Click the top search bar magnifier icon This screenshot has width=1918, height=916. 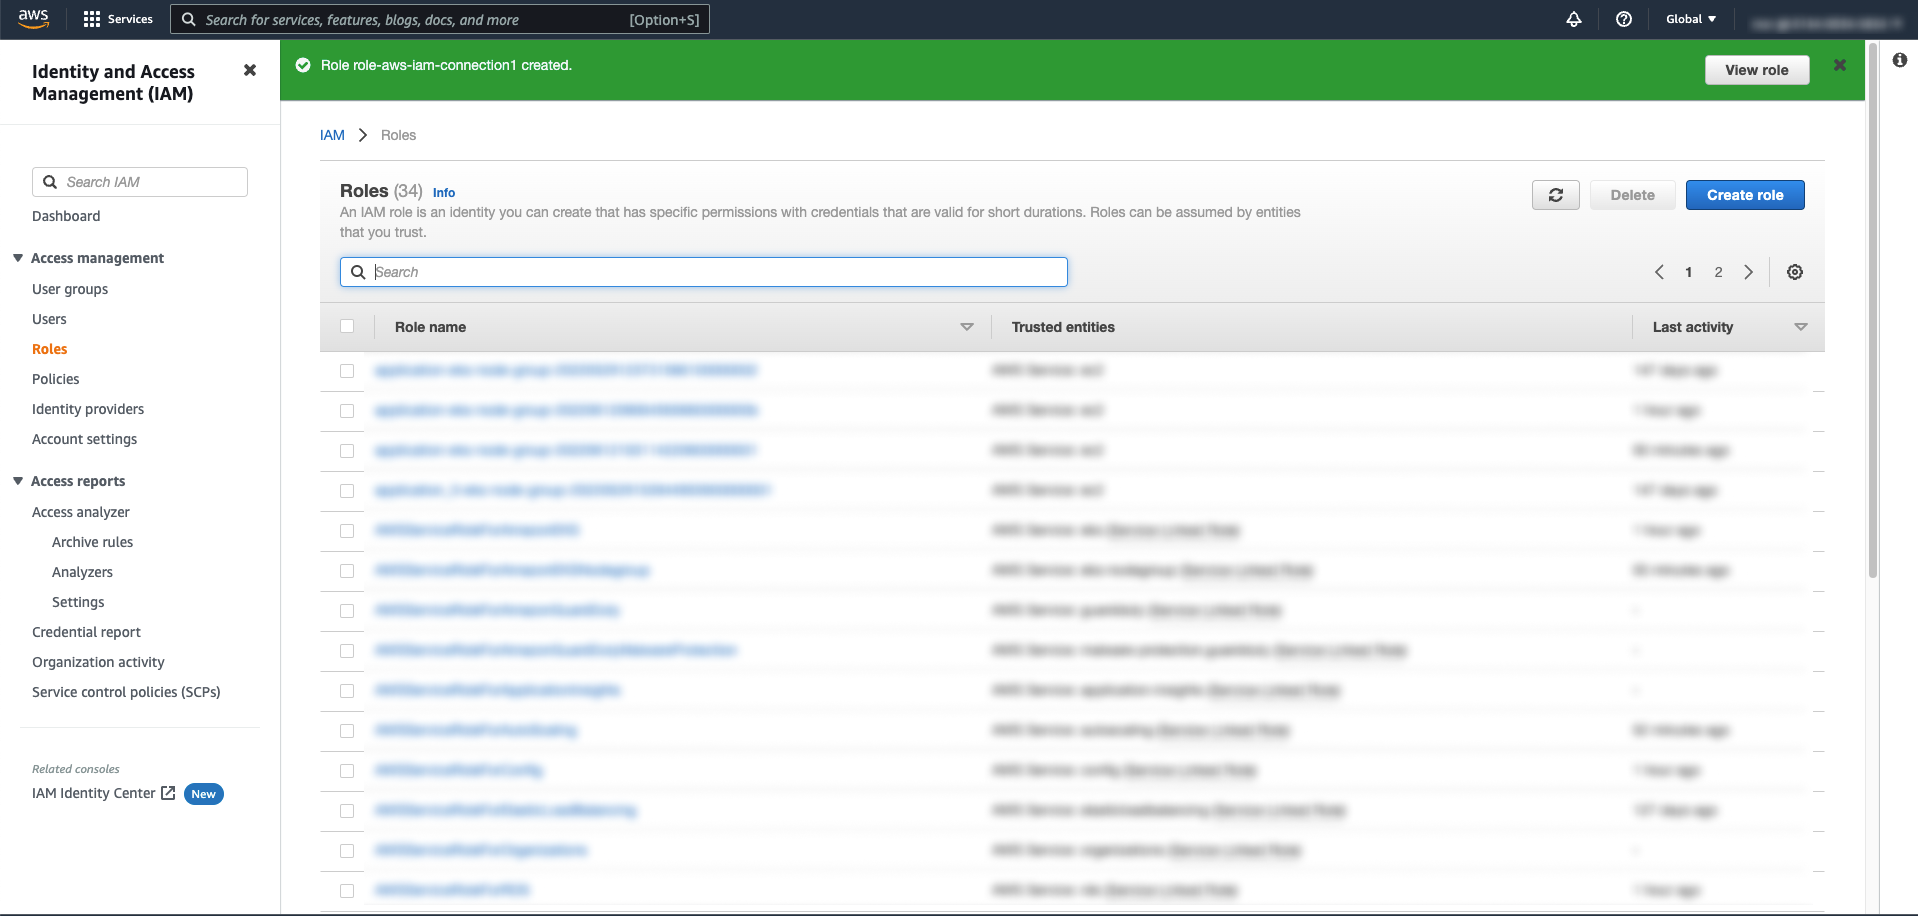click(188, 19)
